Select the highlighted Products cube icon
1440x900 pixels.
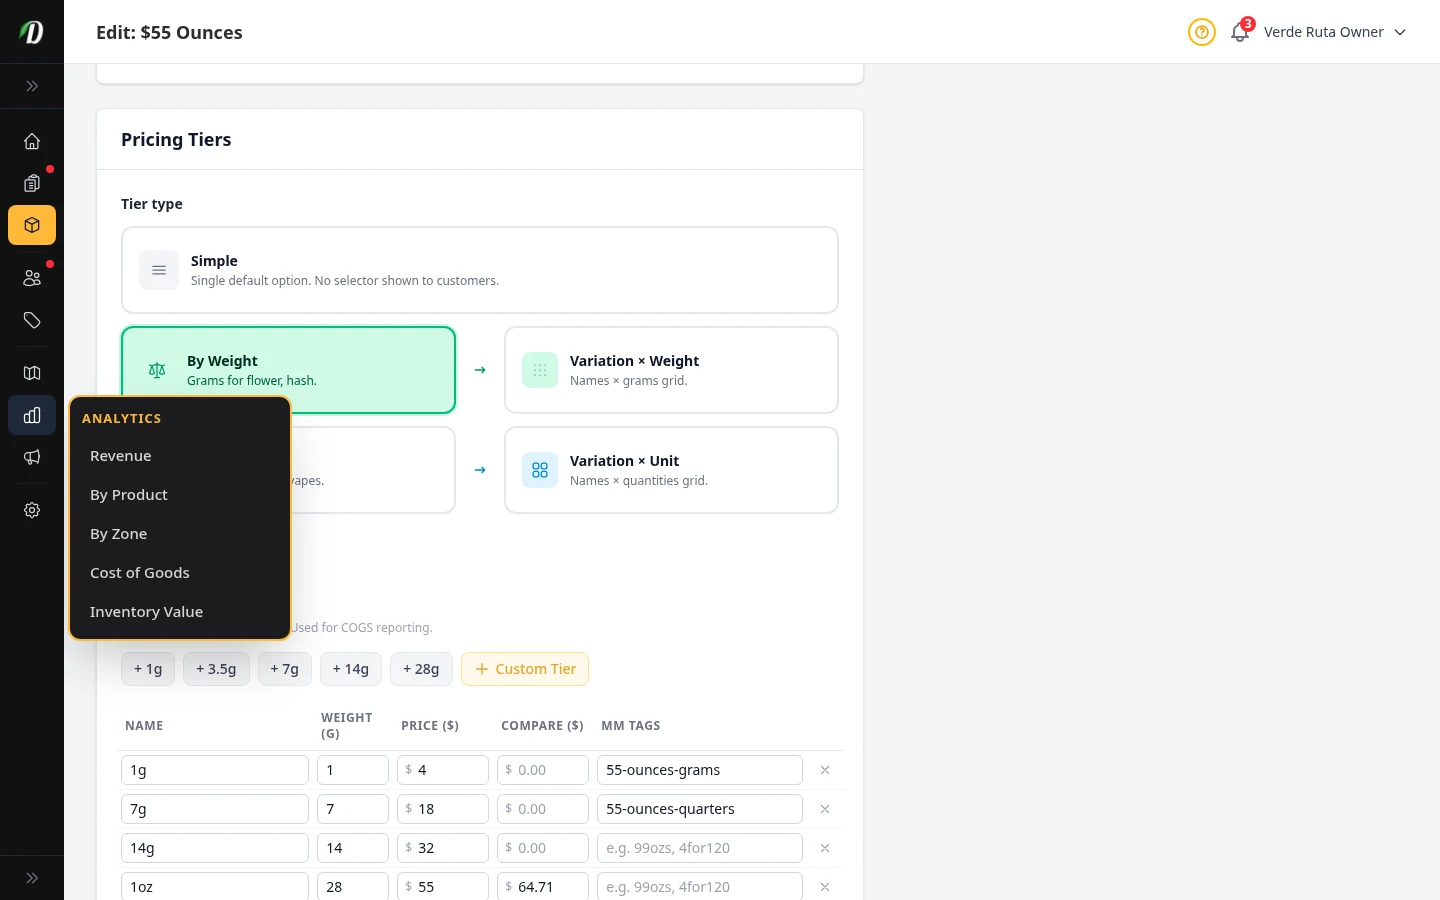pos(32,225)
